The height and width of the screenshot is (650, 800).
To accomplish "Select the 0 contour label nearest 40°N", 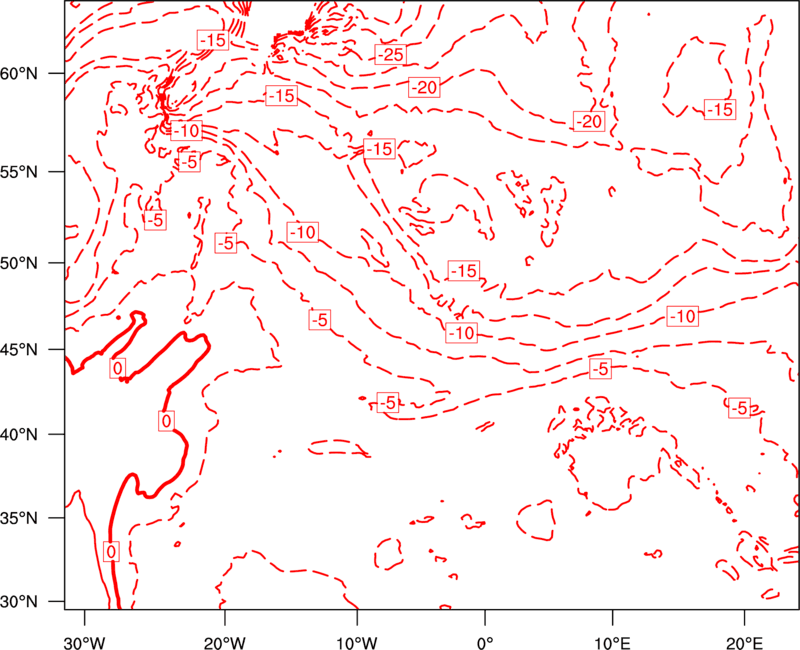I will pyautogui.click(x=166, y=421).
